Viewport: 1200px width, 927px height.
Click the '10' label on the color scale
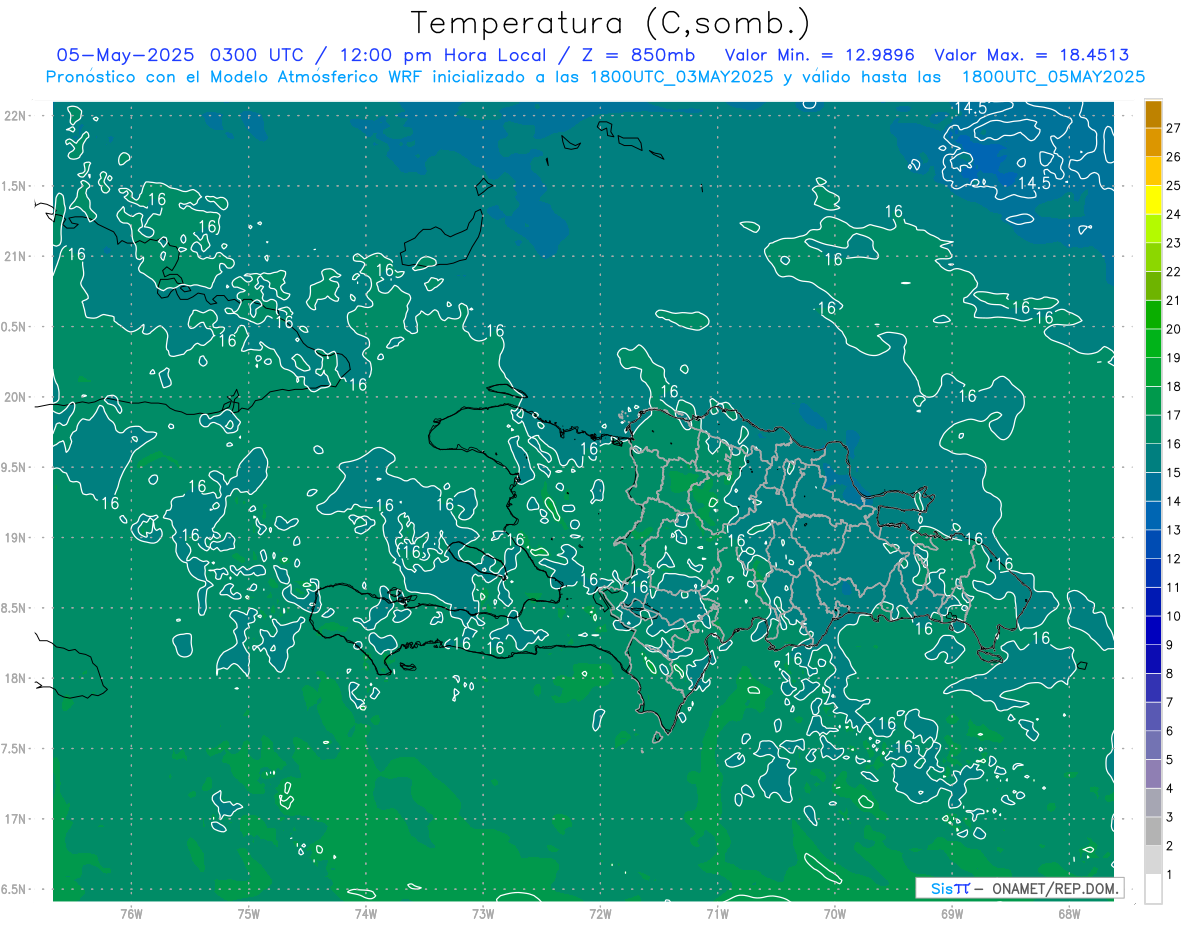[1174, 615]
